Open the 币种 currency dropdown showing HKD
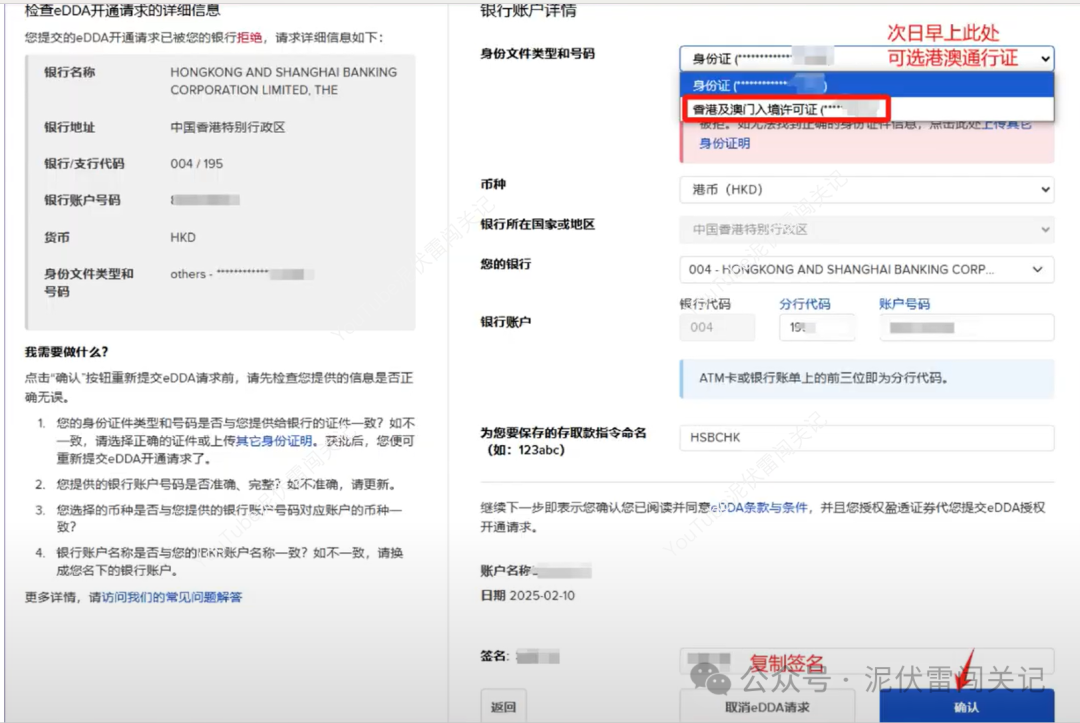This screenshot has width=1080, height=723. 866,190
